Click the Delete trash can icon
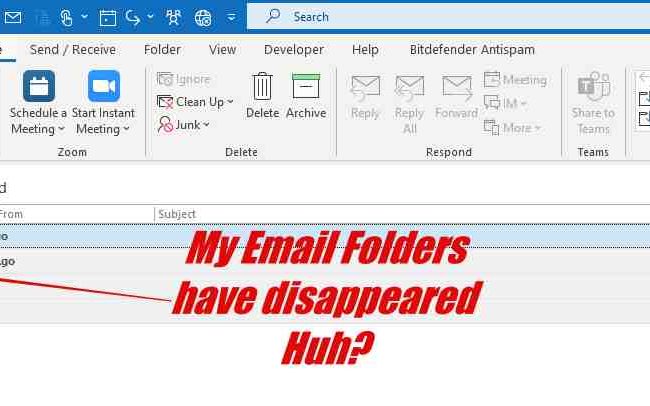The image size is (650, 406). pyautogui.click(x=262, y=86)
